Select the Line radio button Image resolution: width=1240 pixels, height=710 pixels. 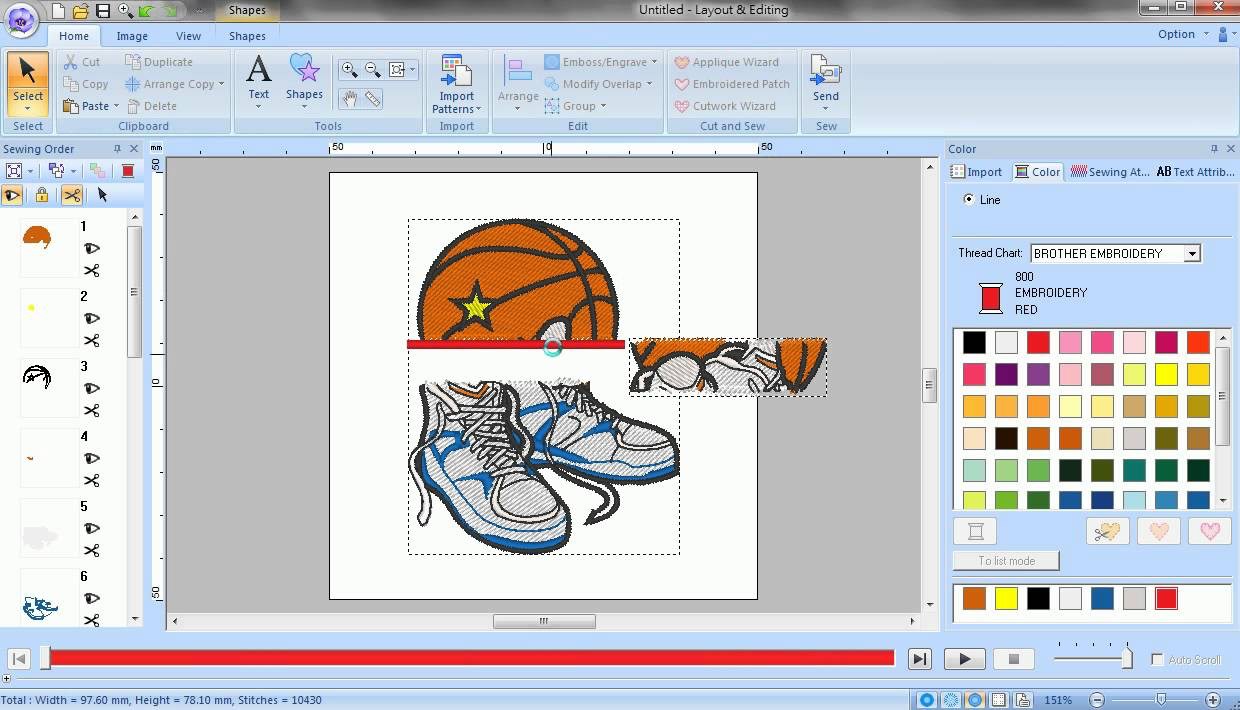point(968,200)
